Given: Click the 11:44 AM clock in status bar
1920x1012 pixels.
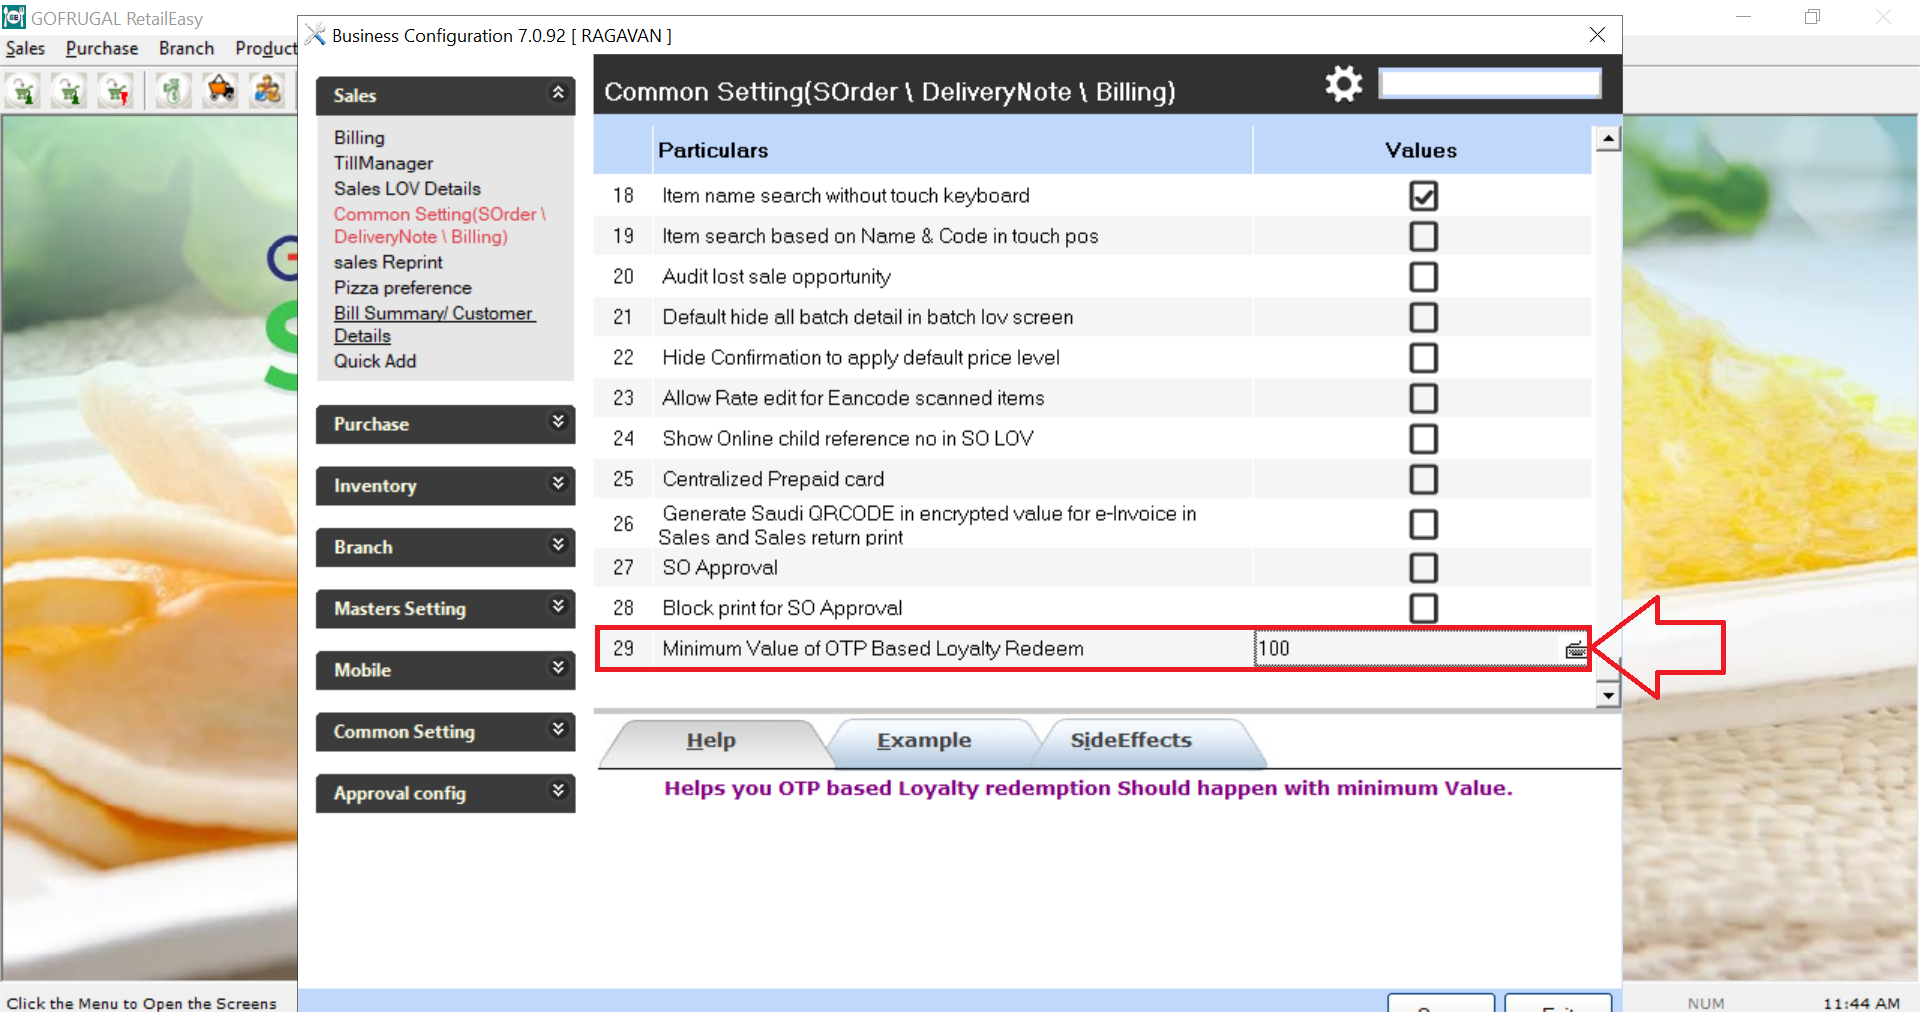Looking at the screenshot, I should (1861, 1003).
